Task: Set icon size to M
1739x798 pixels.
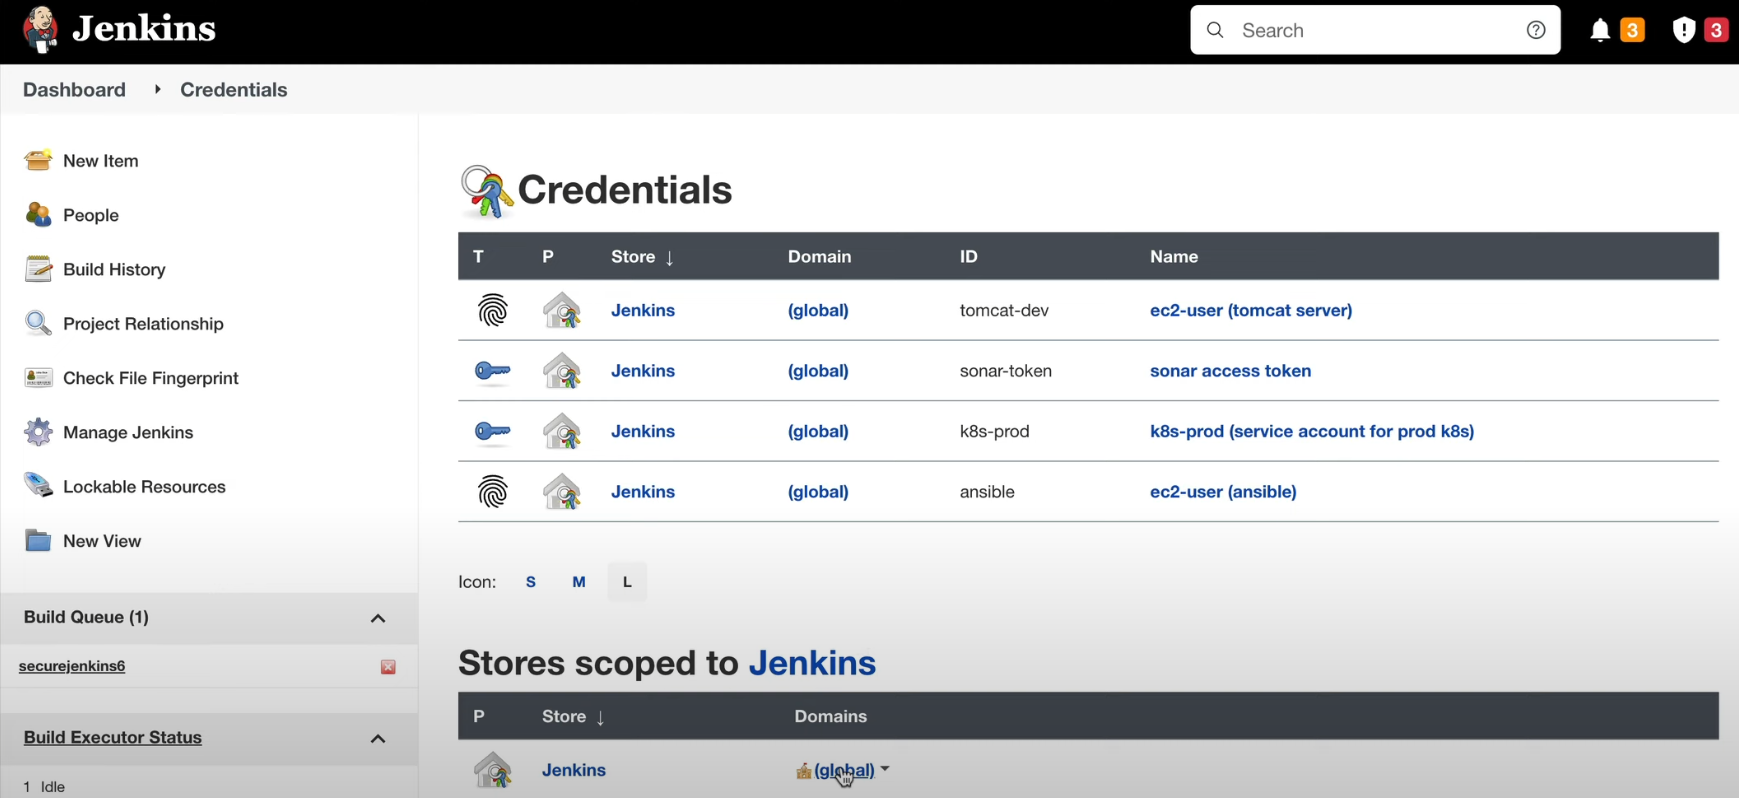Action: click(x=579, y=582)
